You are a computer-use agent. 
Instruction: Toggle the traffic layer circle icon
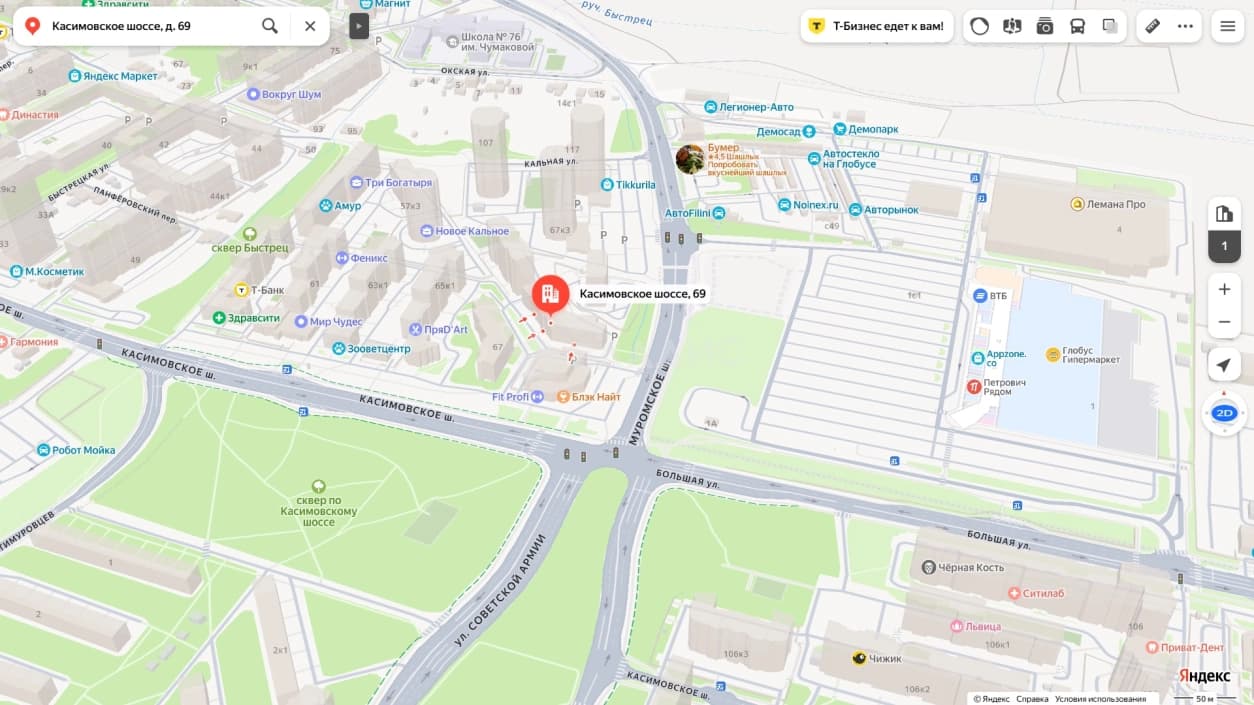click(x=980, y=26)
